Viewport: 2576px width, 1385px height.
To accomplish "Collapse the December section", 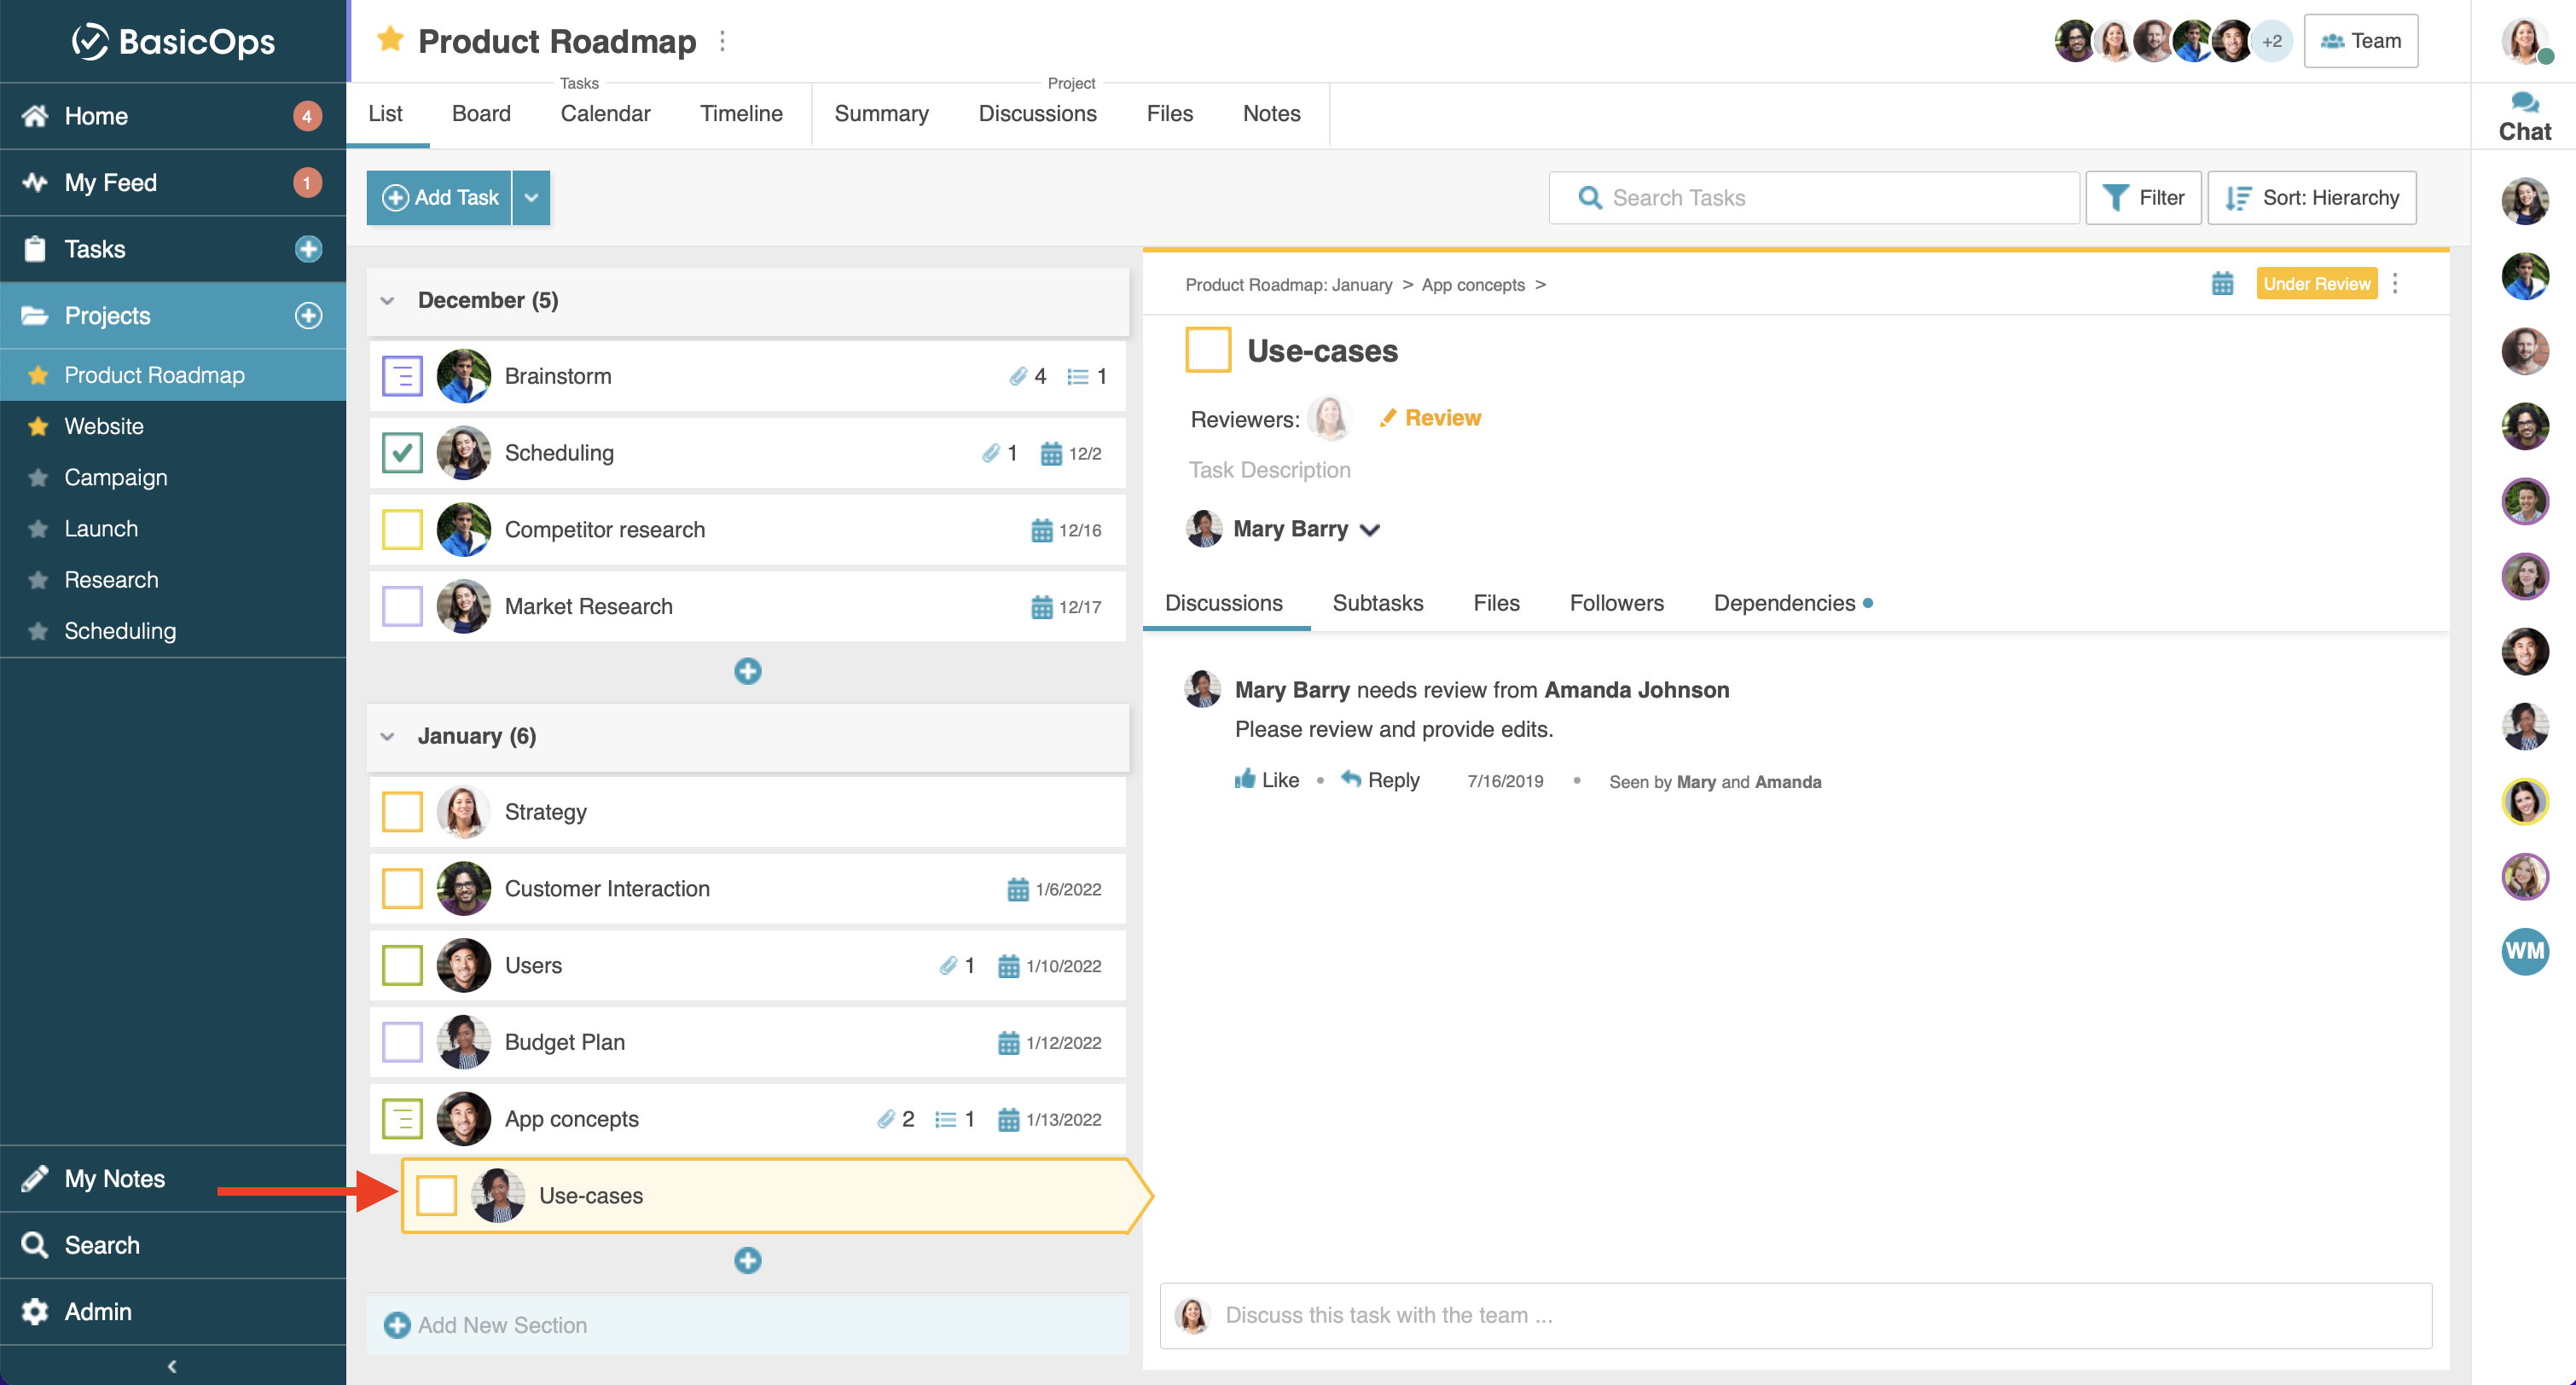I will tap(387, 300).
